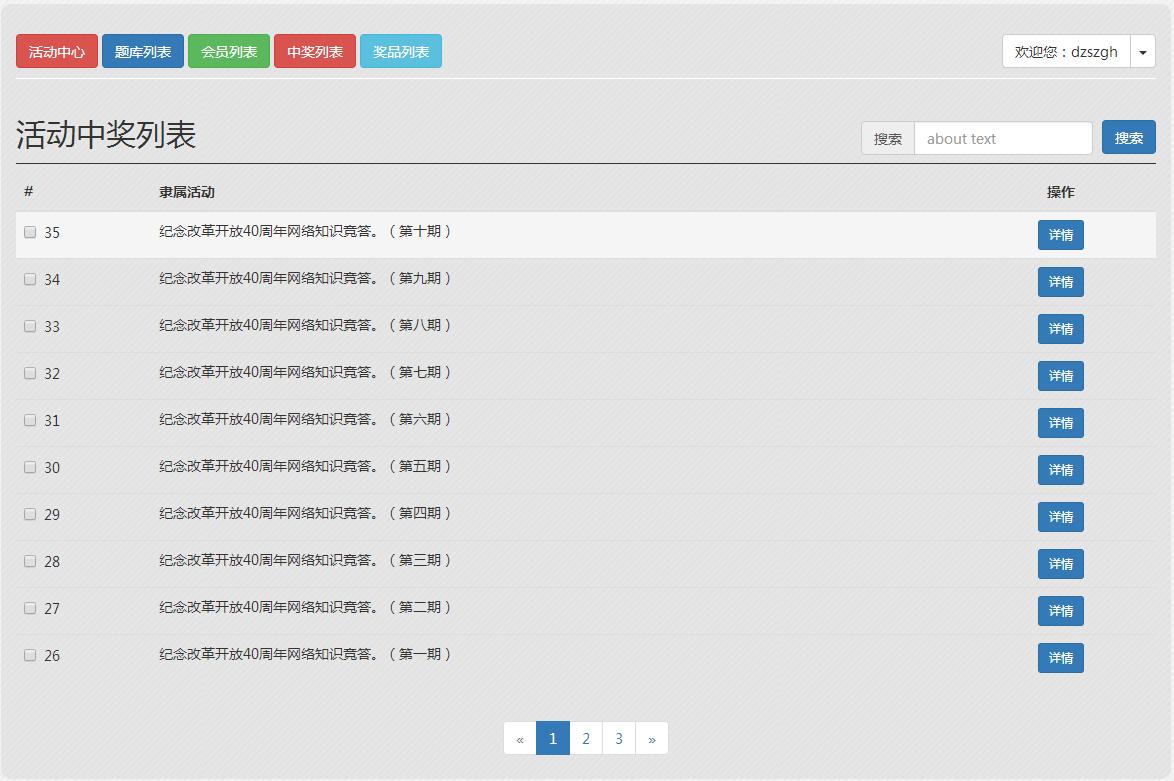This screenshot has height=781, width=1174.
Task: Open the 活动中心 navigation button
Action: [57, 52]
